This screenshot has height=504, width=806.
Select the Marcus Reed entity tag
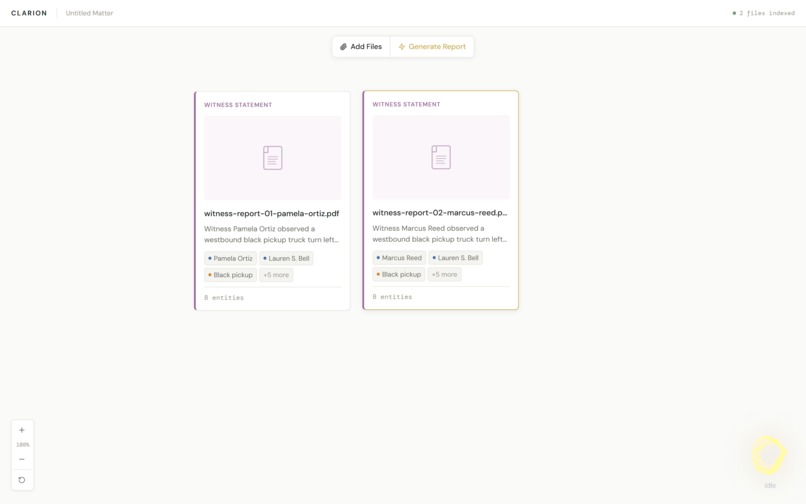pos(399,258)
